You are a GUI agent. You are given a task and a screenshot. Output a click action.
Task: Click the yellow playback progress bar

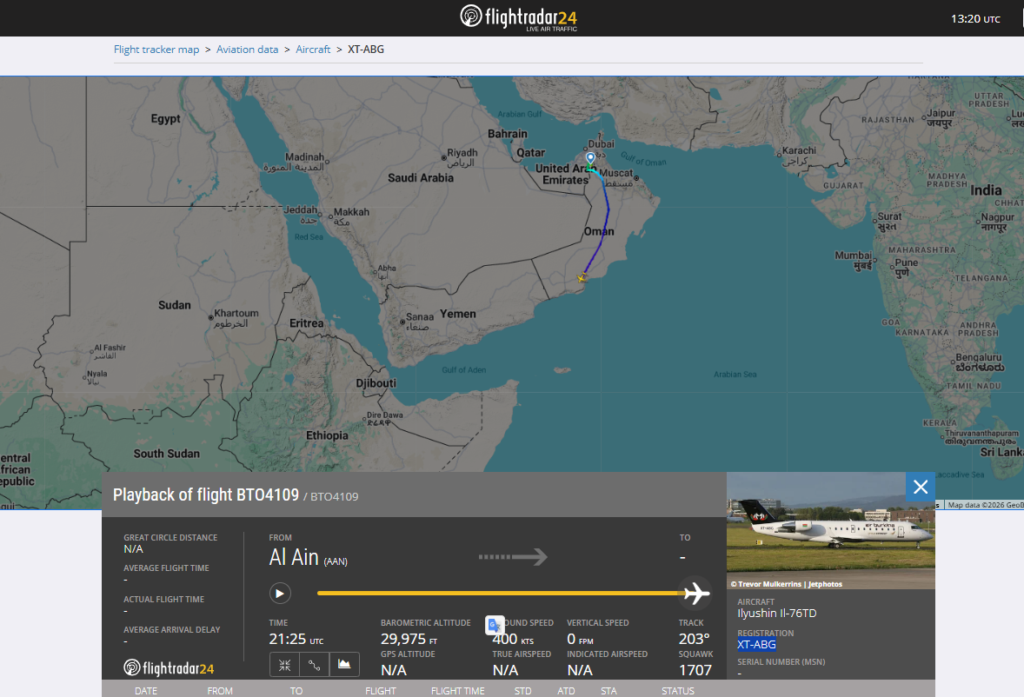(x=500, y=593)
